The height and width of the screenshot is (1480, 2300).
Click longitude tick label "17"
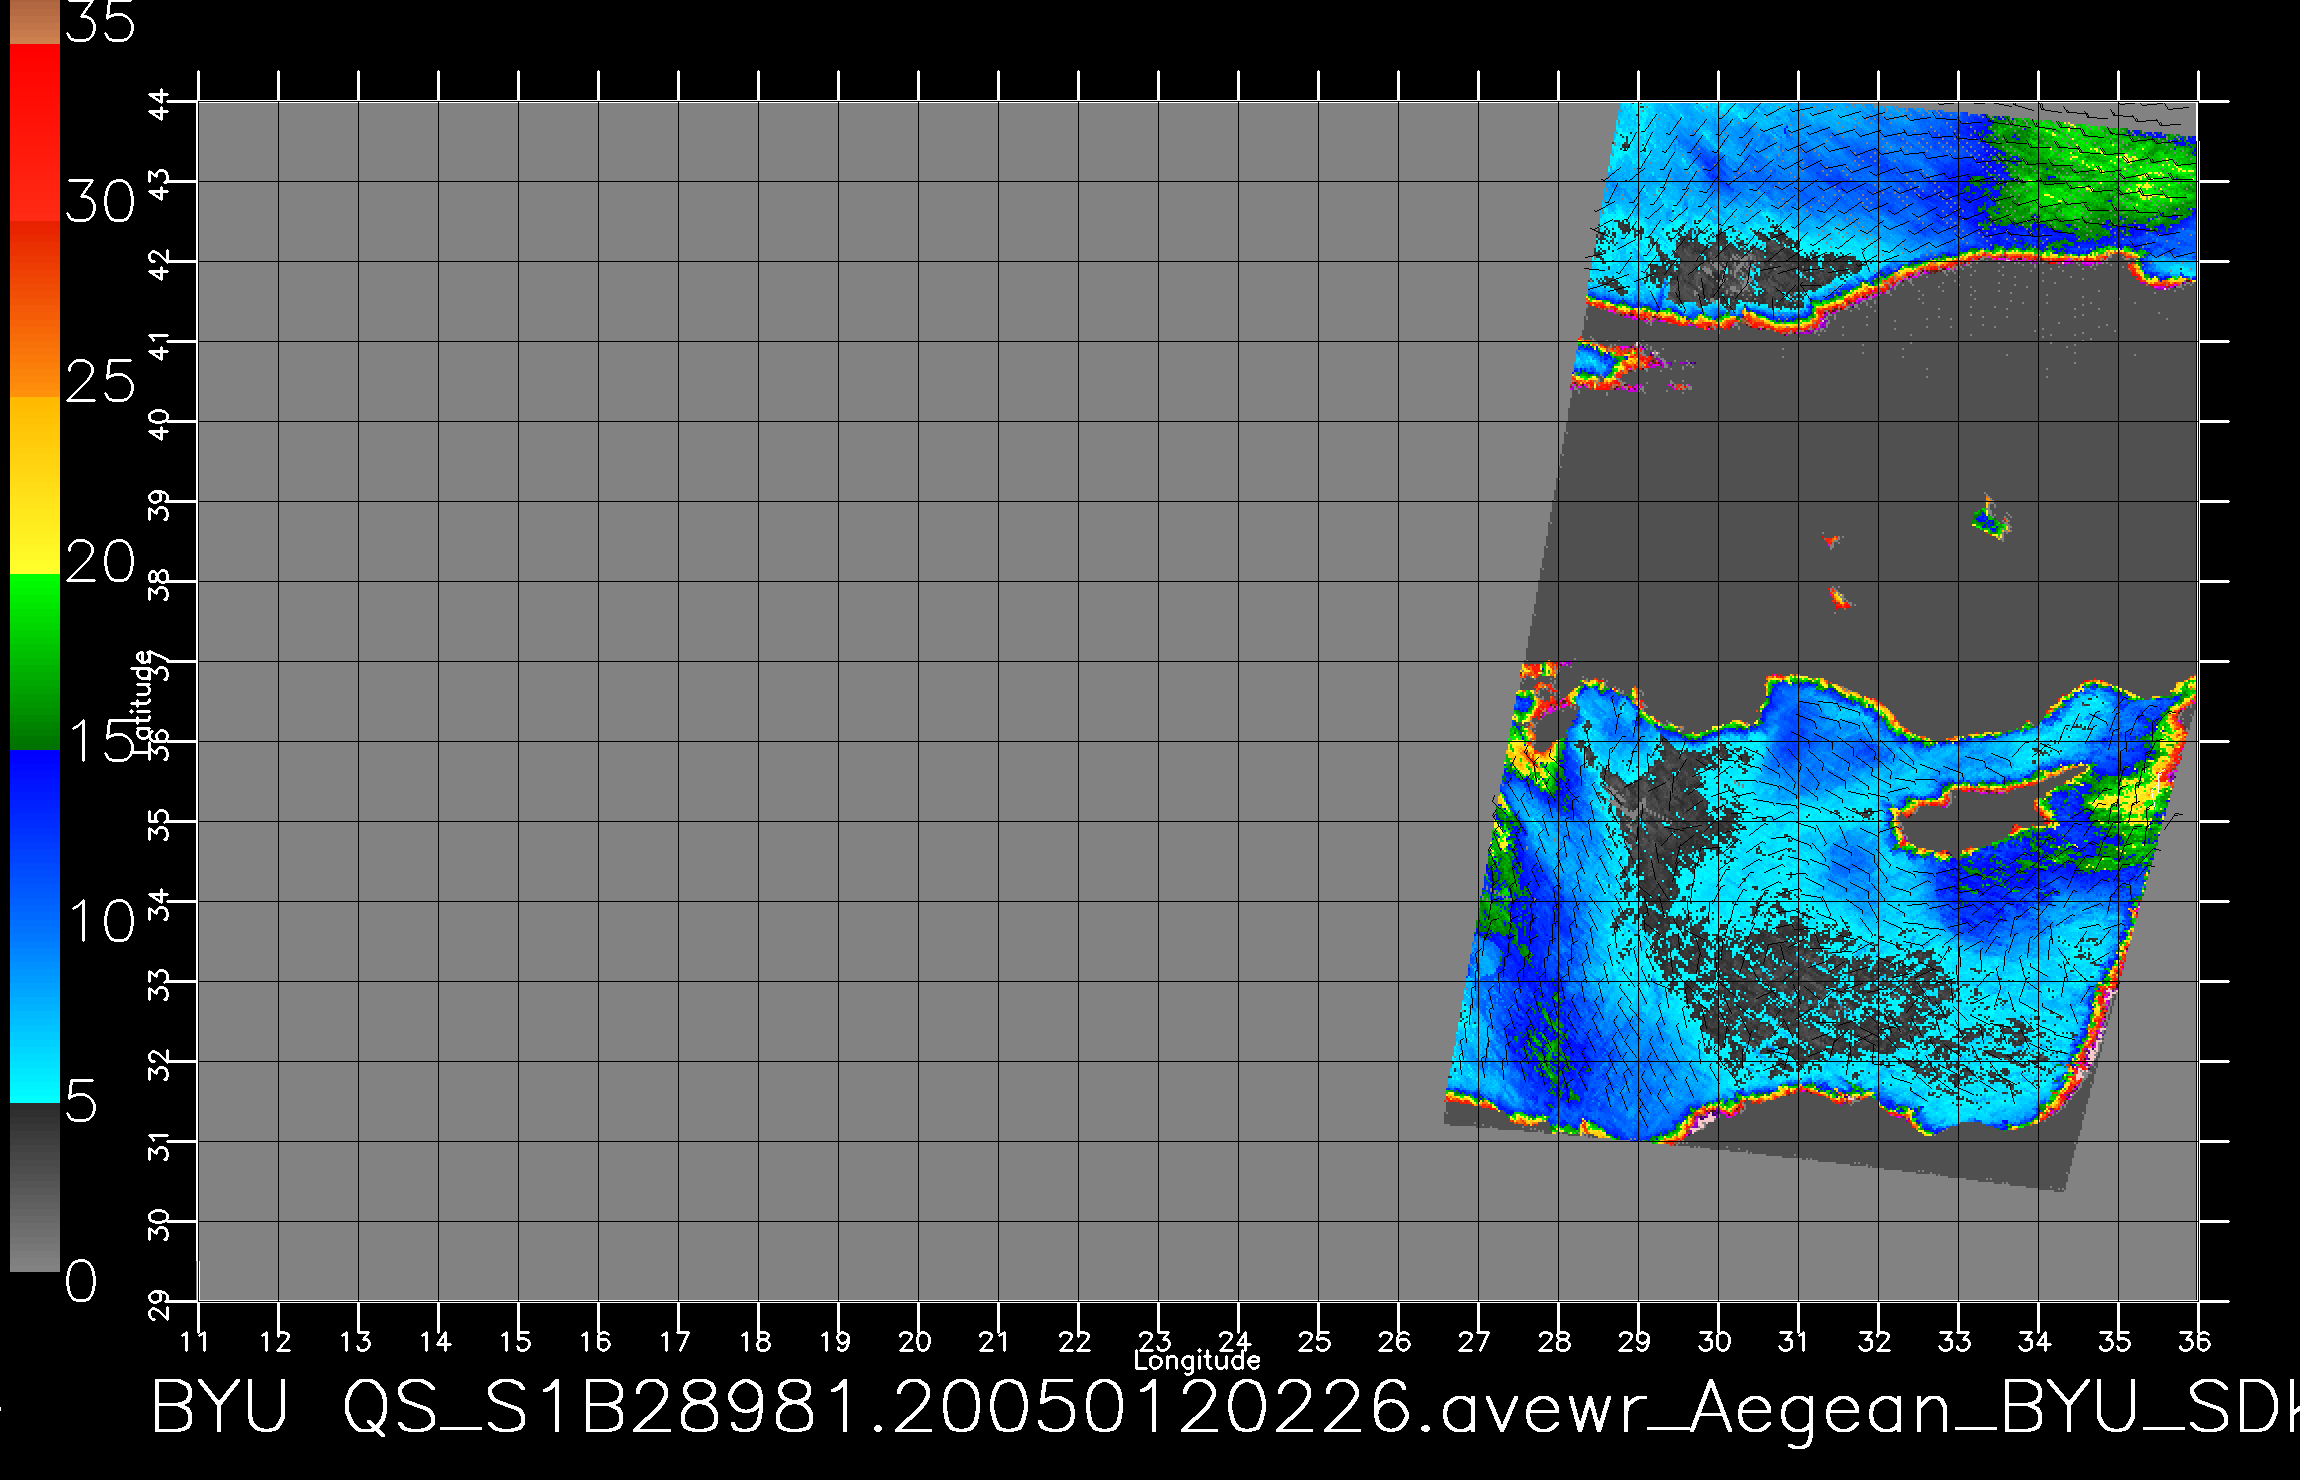click(675, 1341)
